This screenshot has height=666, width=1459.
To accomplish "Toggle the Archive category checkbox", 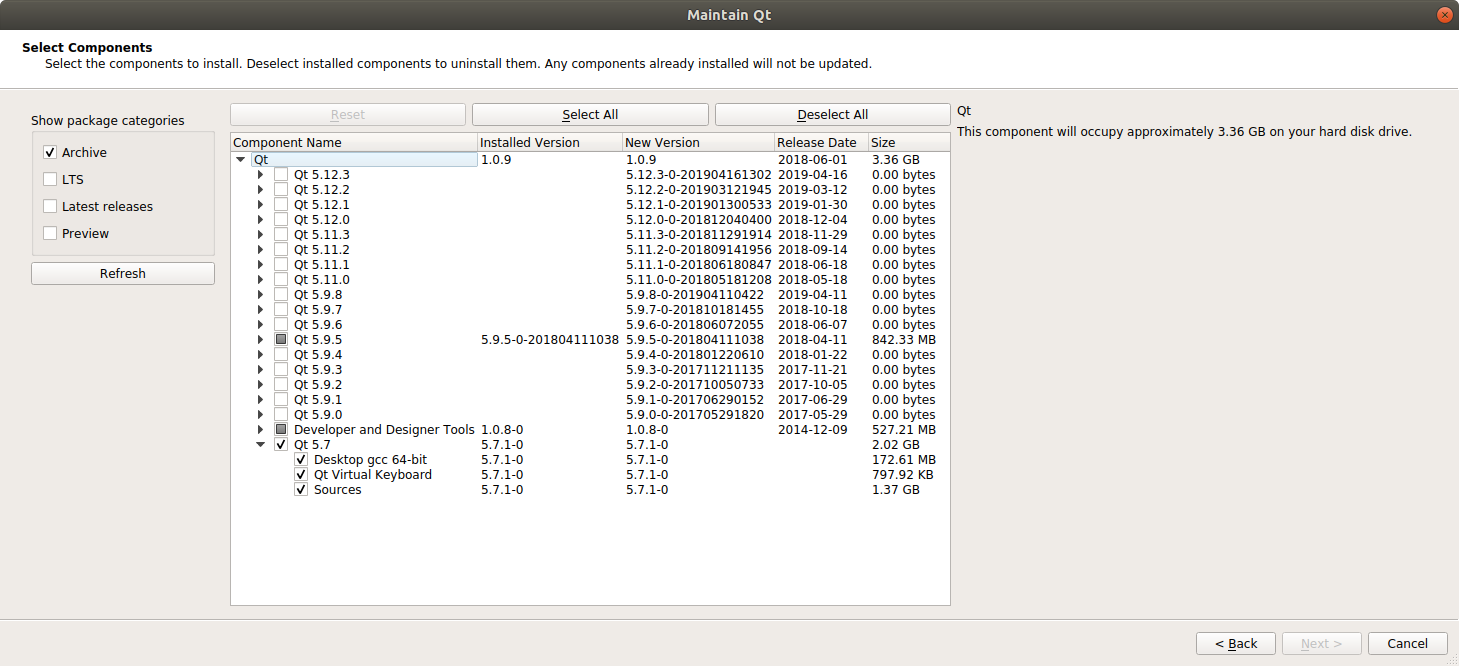I will 50,153.
